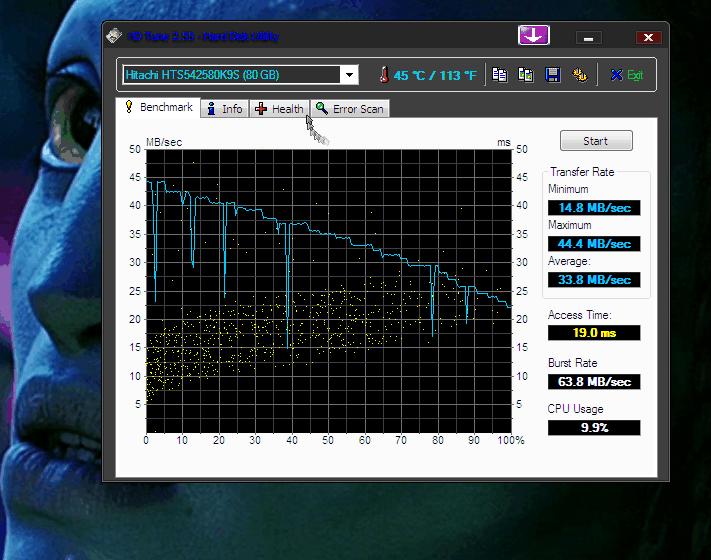Minimize the HD Tune window
Screen dimensions: 711x560
pyautogui.click(x=589, y=38)
